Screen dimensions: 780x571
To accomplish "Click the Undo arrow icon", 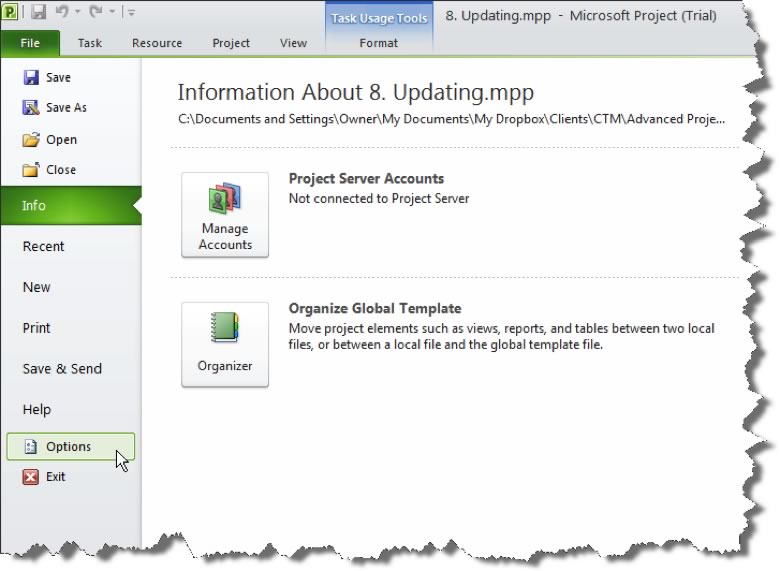I will tap(62, 11).
